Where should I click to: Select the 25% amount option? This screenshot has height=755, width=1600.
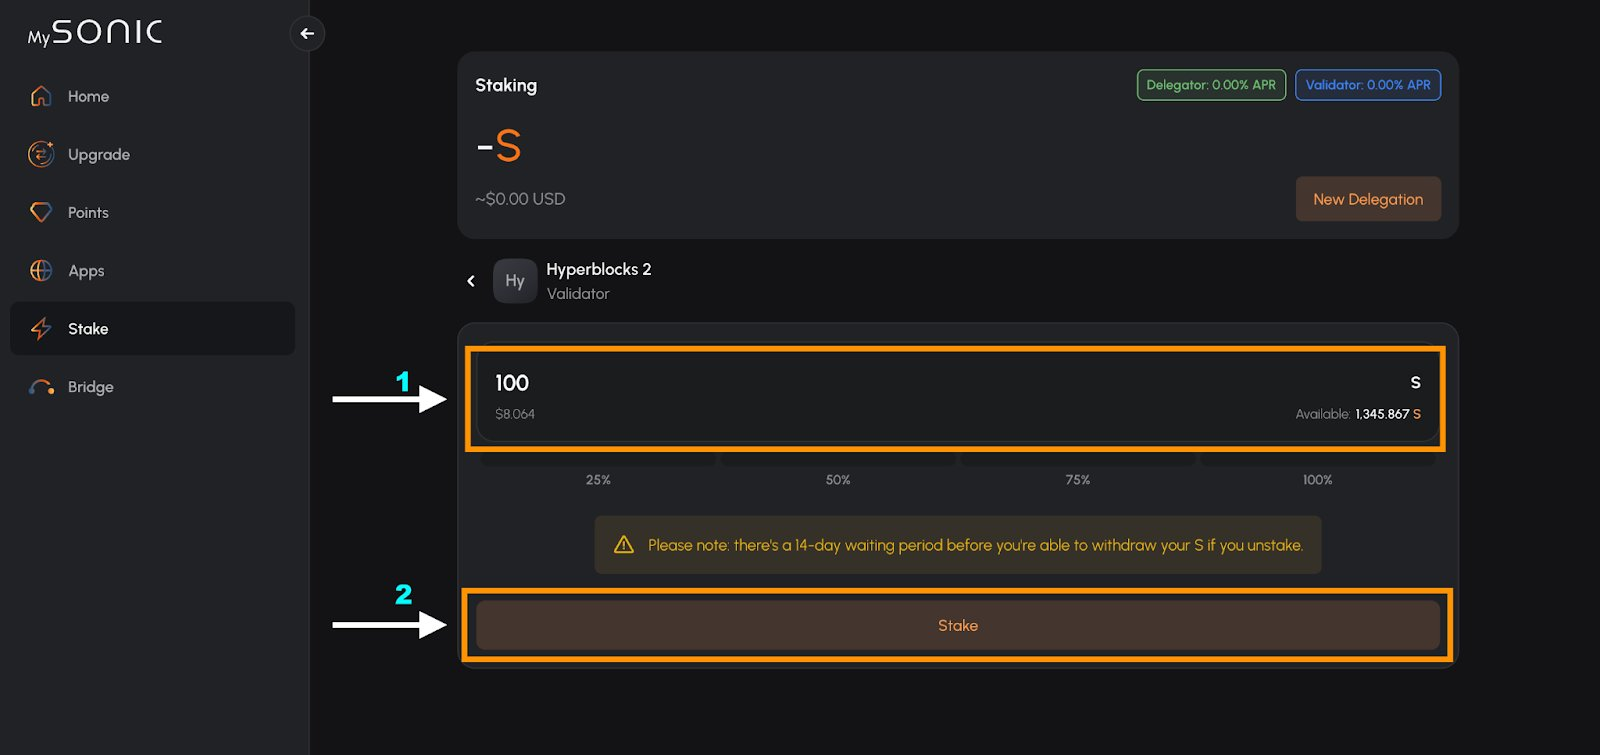tap(598, 479)
